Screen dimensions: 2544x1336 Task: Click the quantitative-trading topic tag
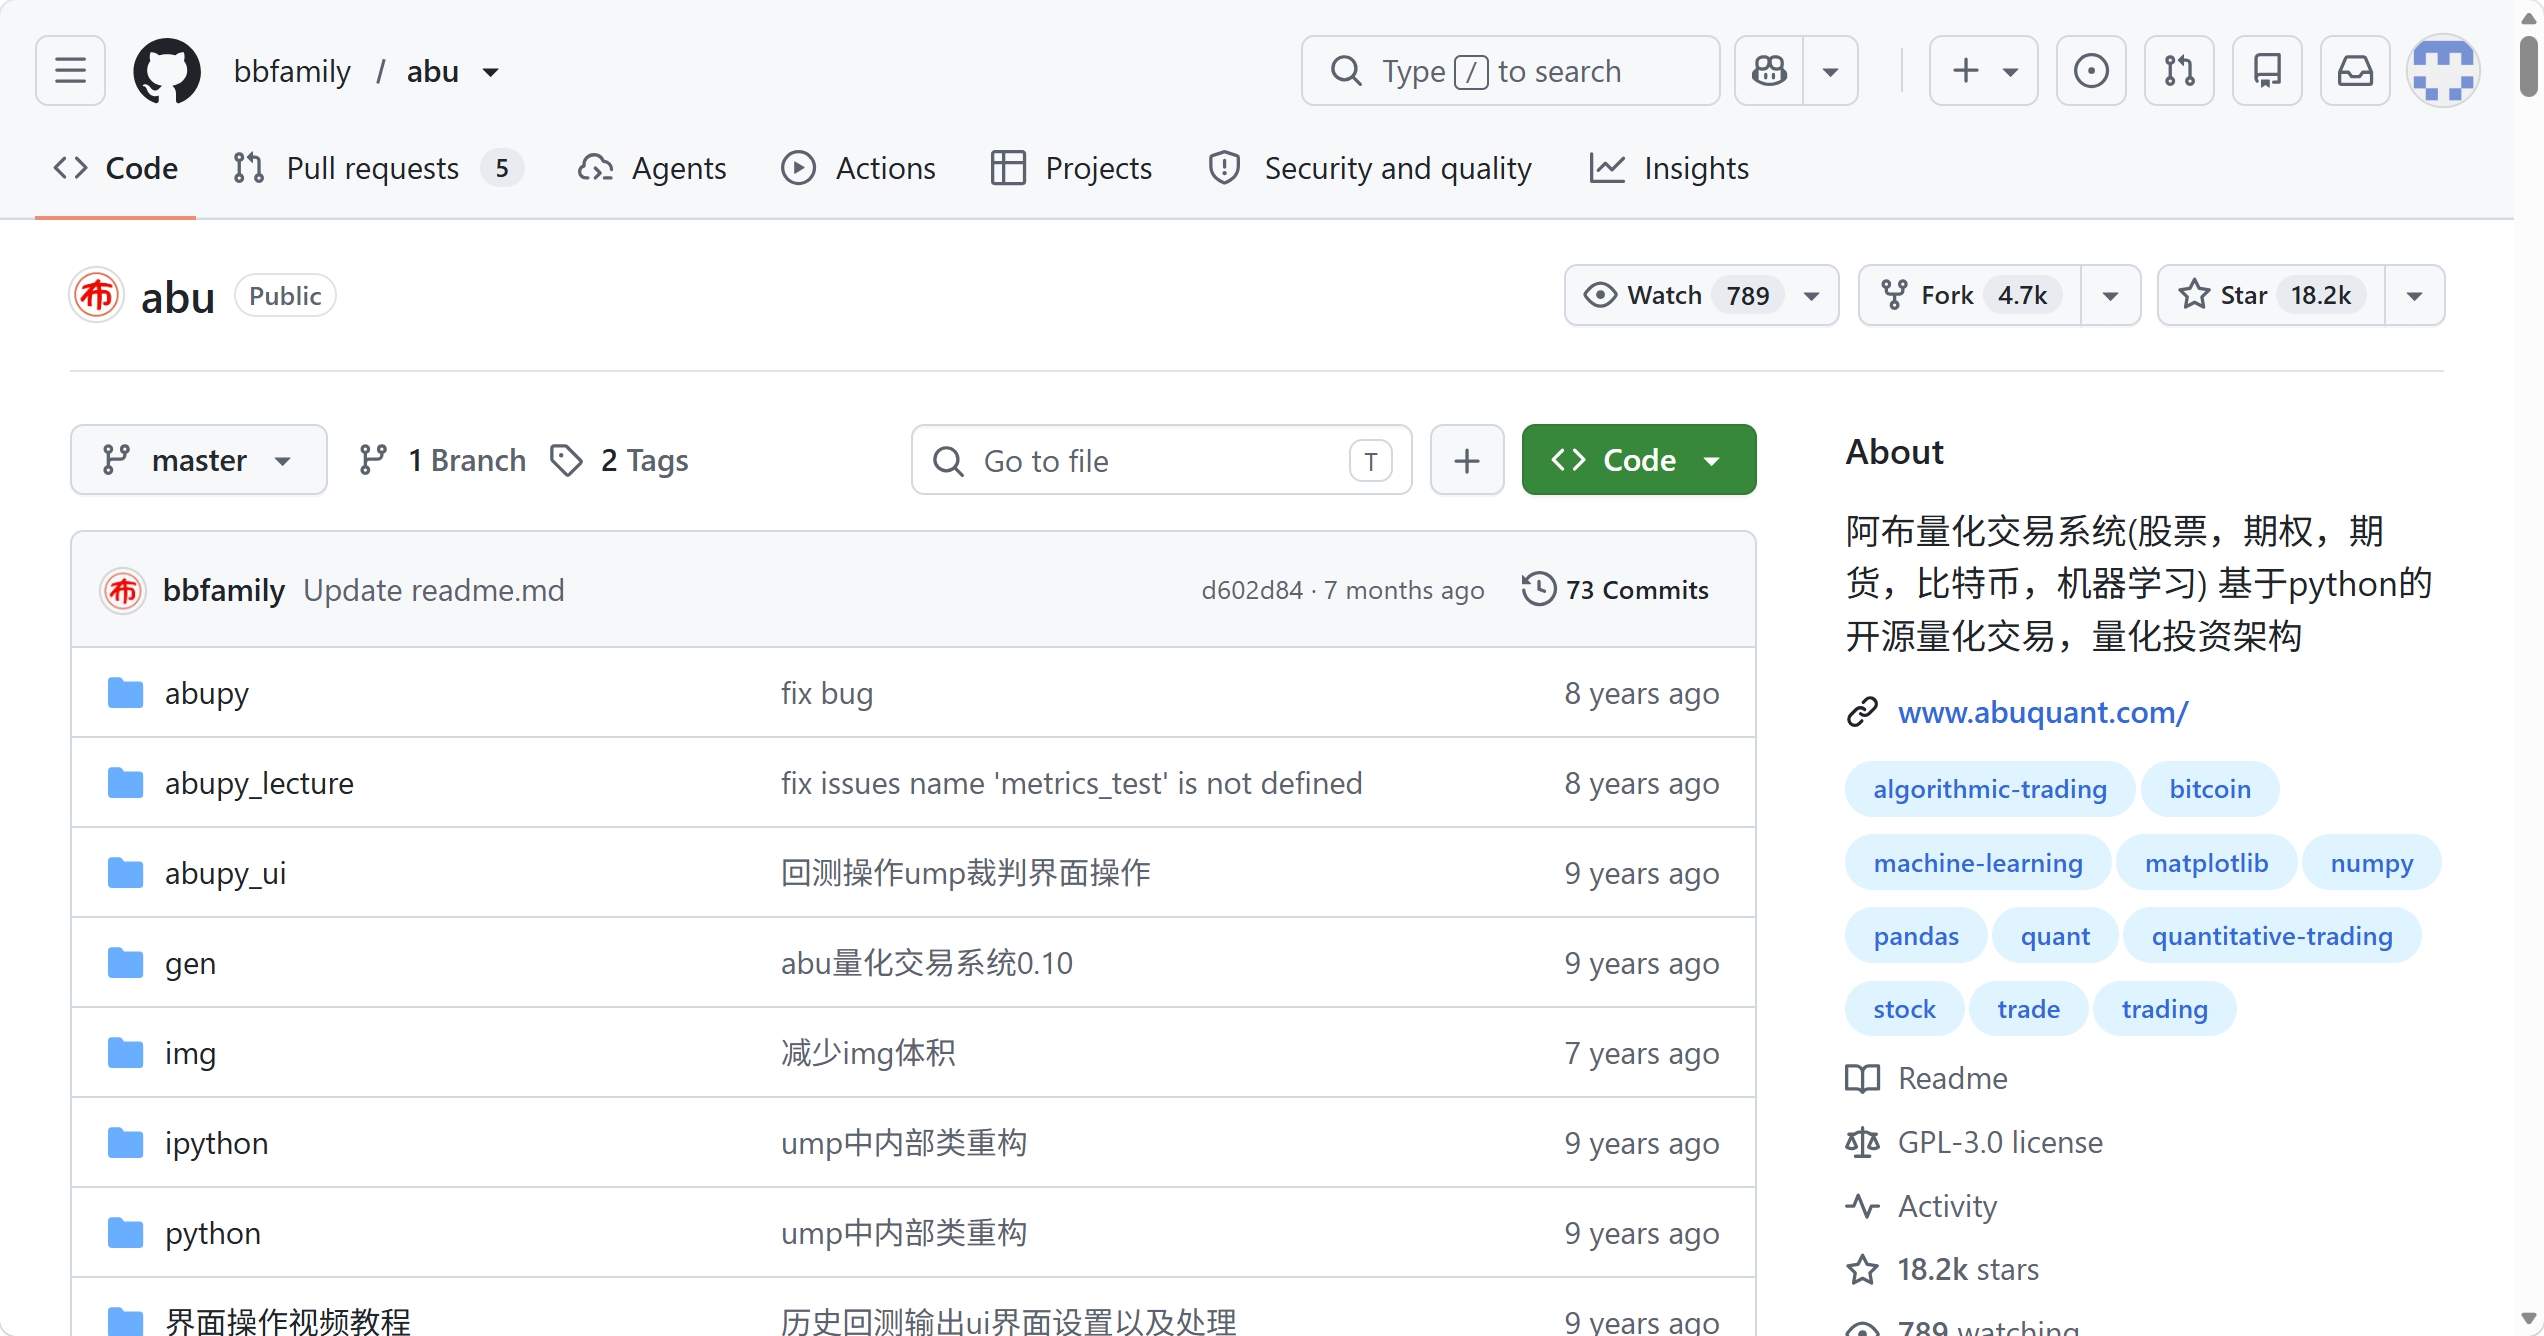2272,937
